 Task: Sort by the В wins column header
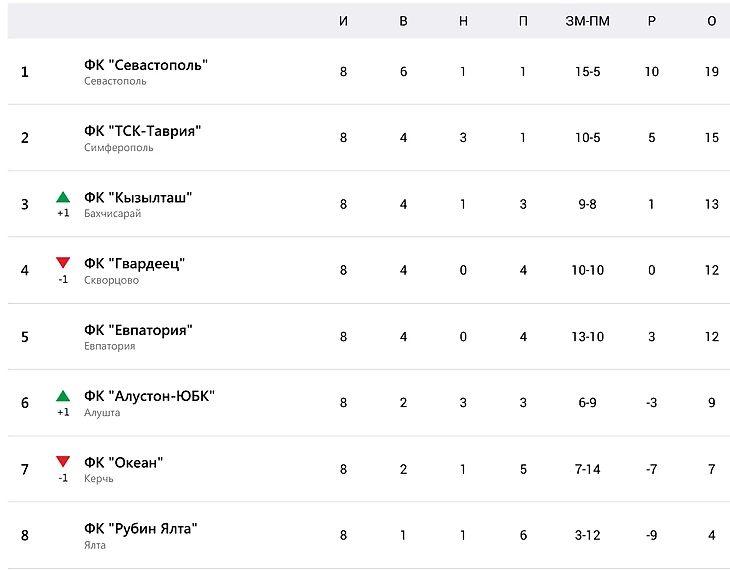[403, 21]
